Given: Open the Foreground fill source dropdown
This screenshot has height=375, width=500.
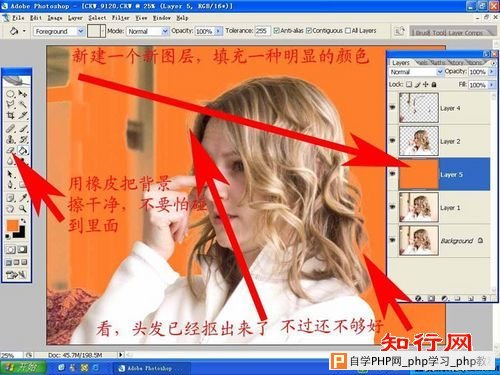Looking at the screenshot, I should coord(58,31).
